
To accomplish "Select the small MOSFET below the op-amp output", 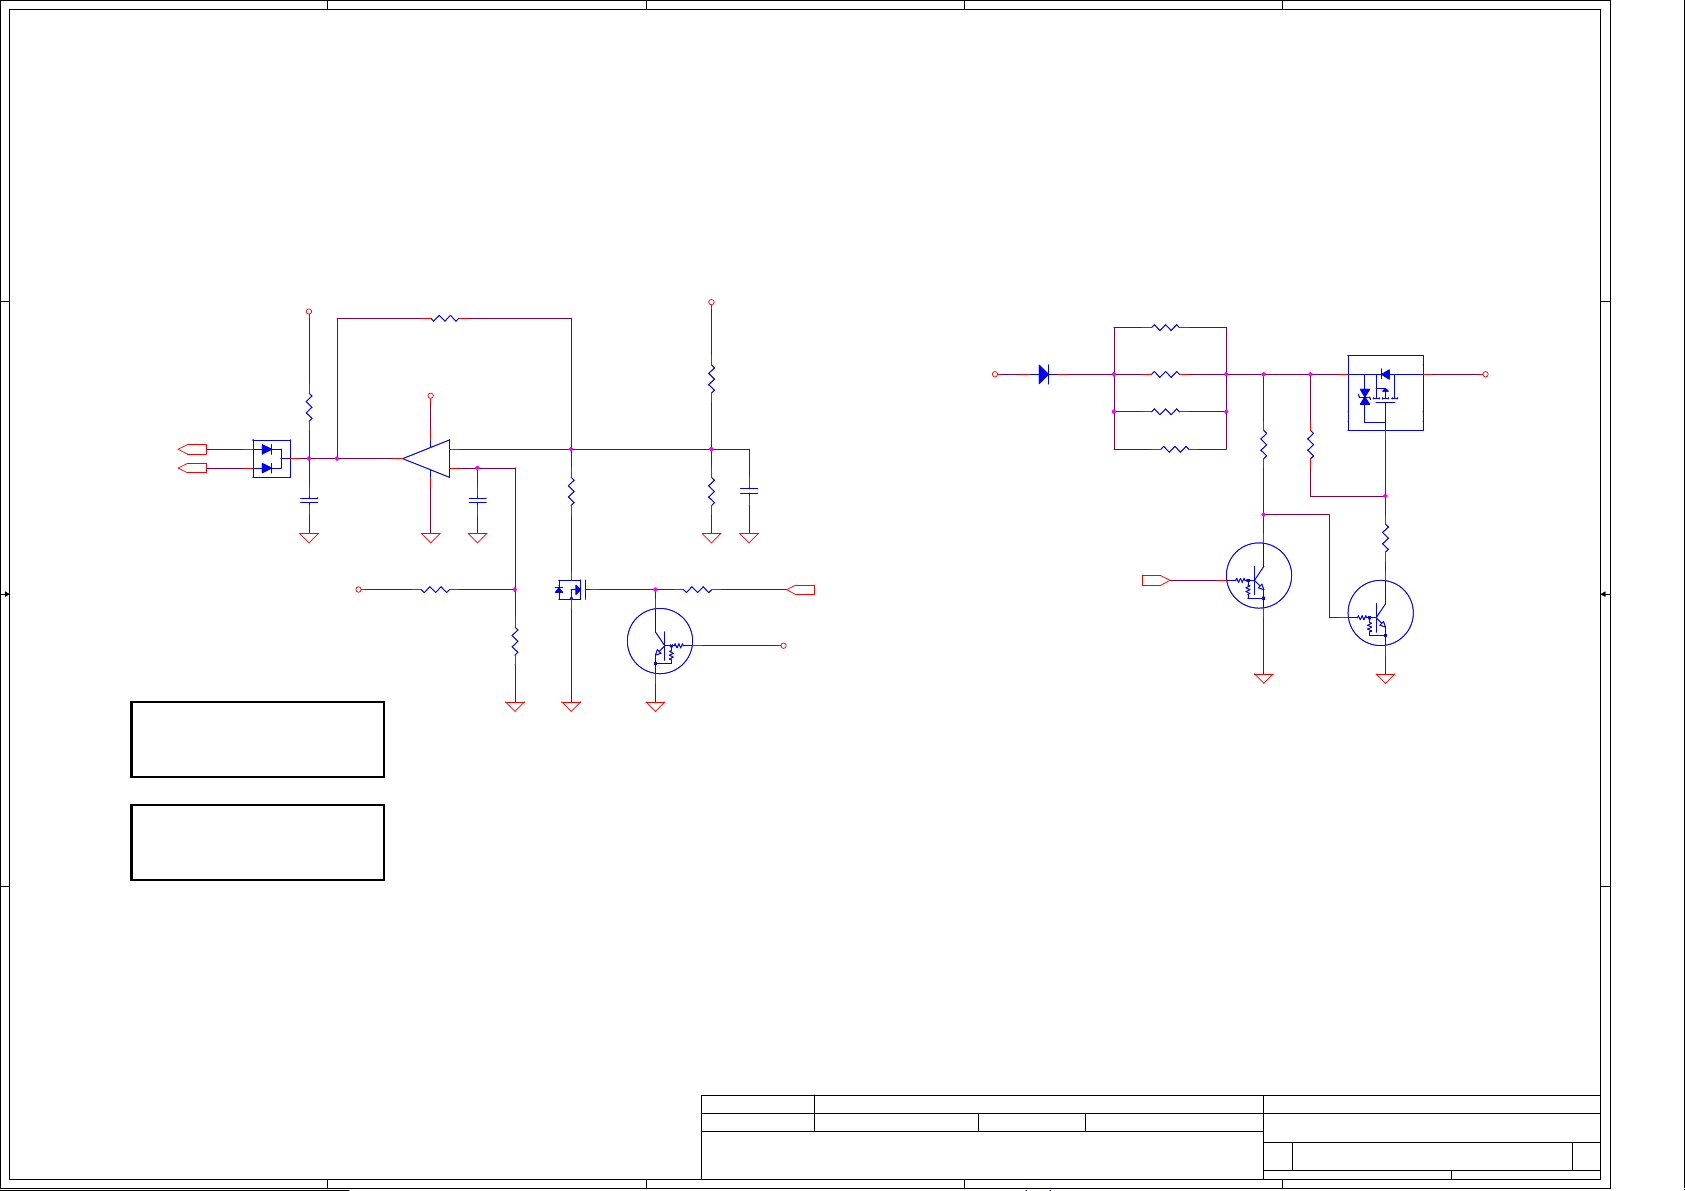I will click(570, 590).
